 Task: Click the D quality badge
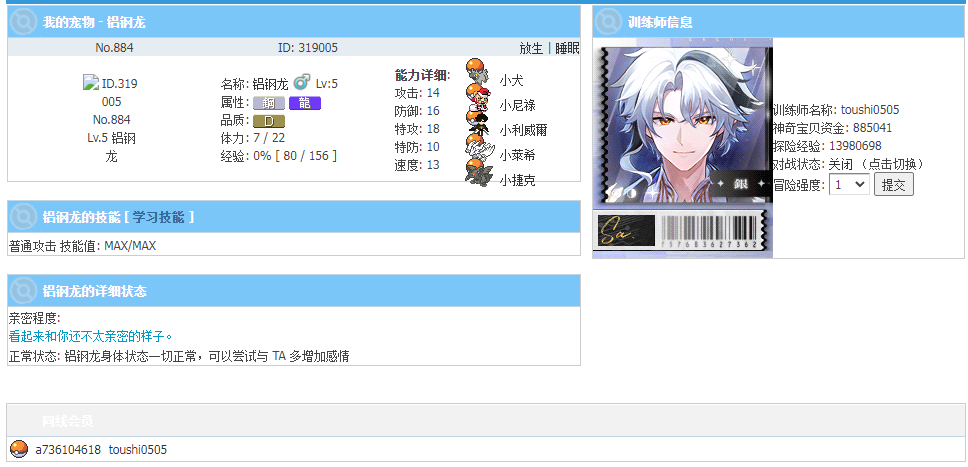269,121
